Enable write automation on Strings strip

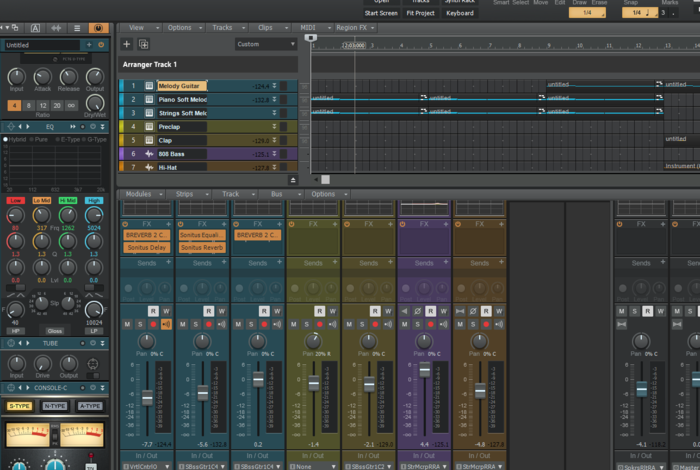click(x=277, y=311)
